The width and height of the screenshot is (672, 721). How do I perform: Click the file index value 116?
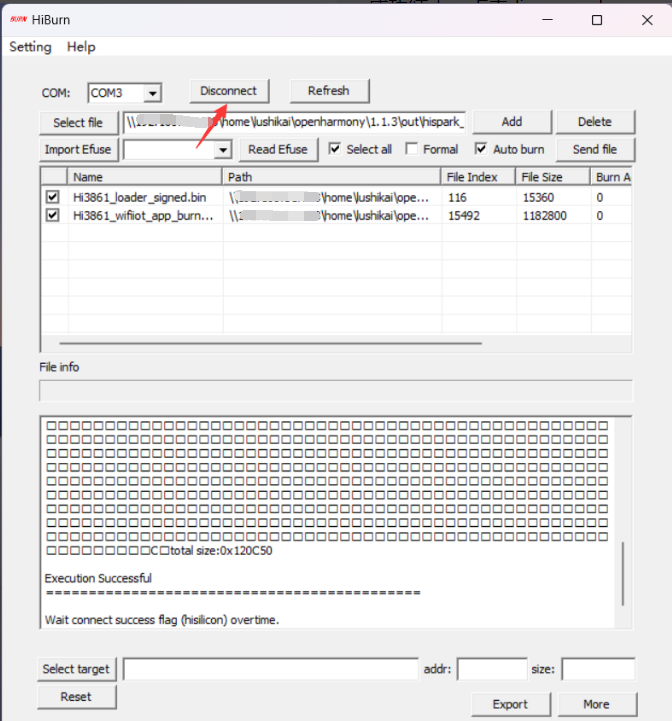click(457, 198)
